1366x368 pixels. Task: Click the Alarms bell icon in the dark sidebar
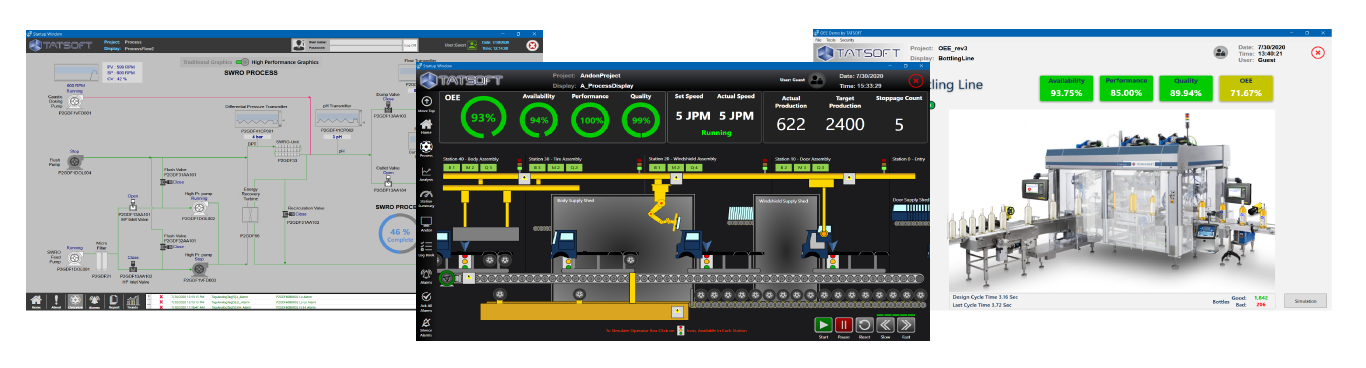click(x=427, y=273)
